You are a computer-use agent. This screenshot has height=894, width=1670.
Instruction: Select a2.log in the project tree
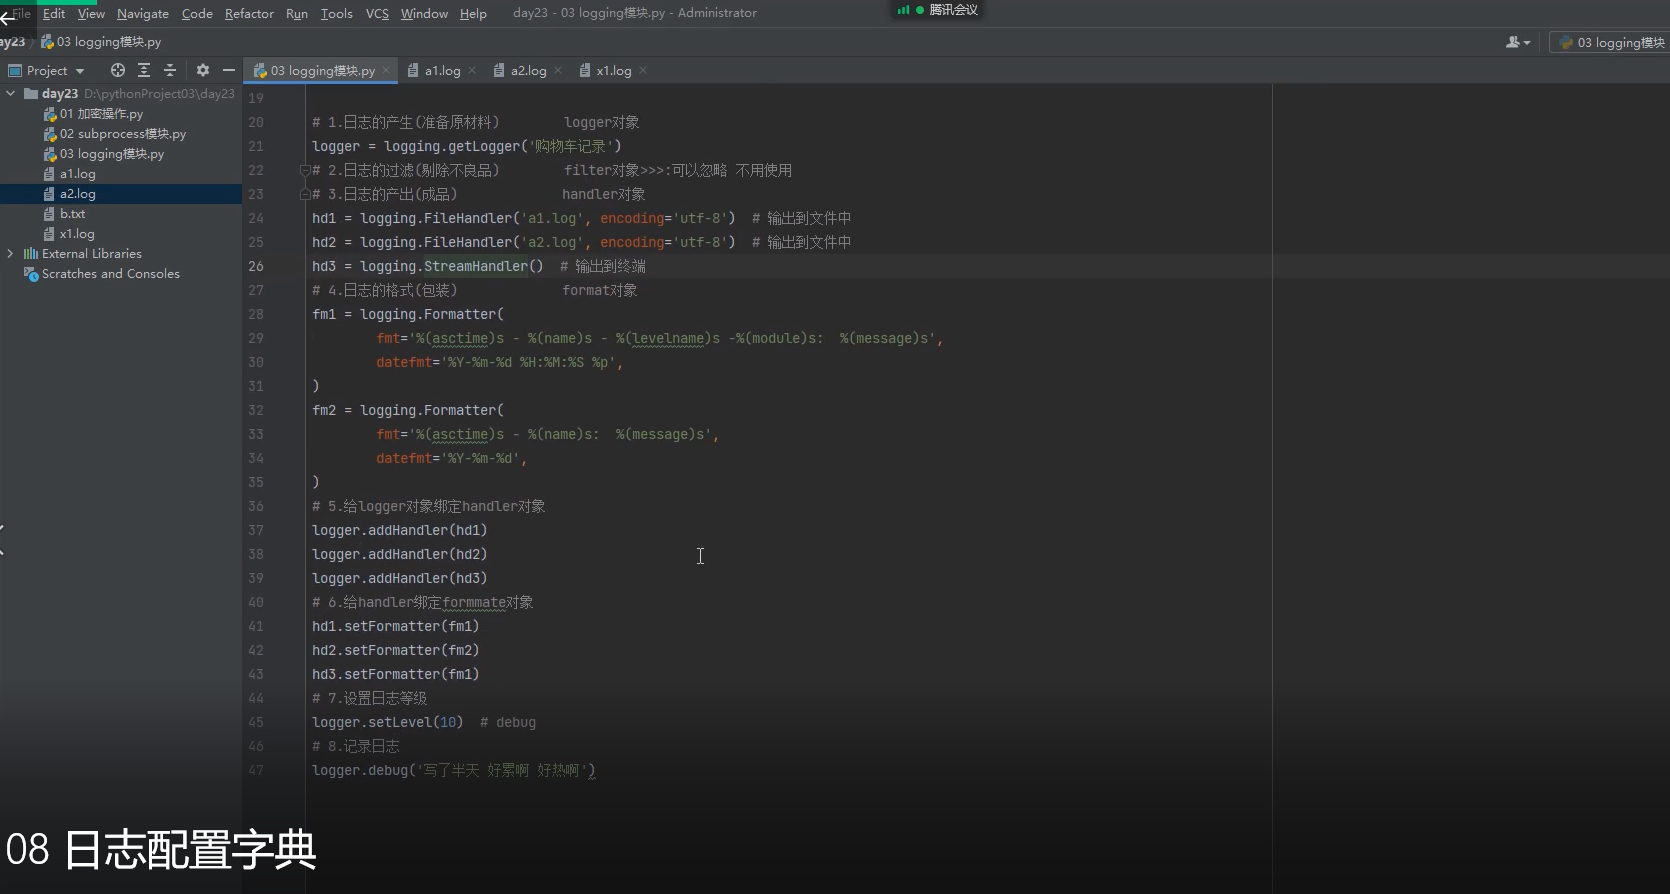tap(78, 194)
